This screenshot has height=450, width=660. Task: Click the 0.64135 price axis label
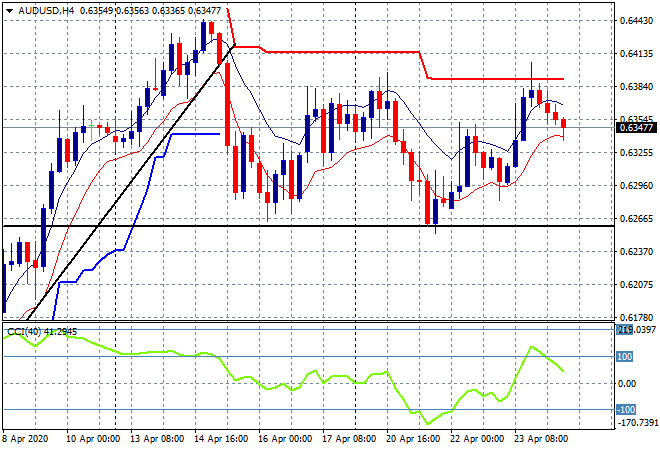(636, 53)
